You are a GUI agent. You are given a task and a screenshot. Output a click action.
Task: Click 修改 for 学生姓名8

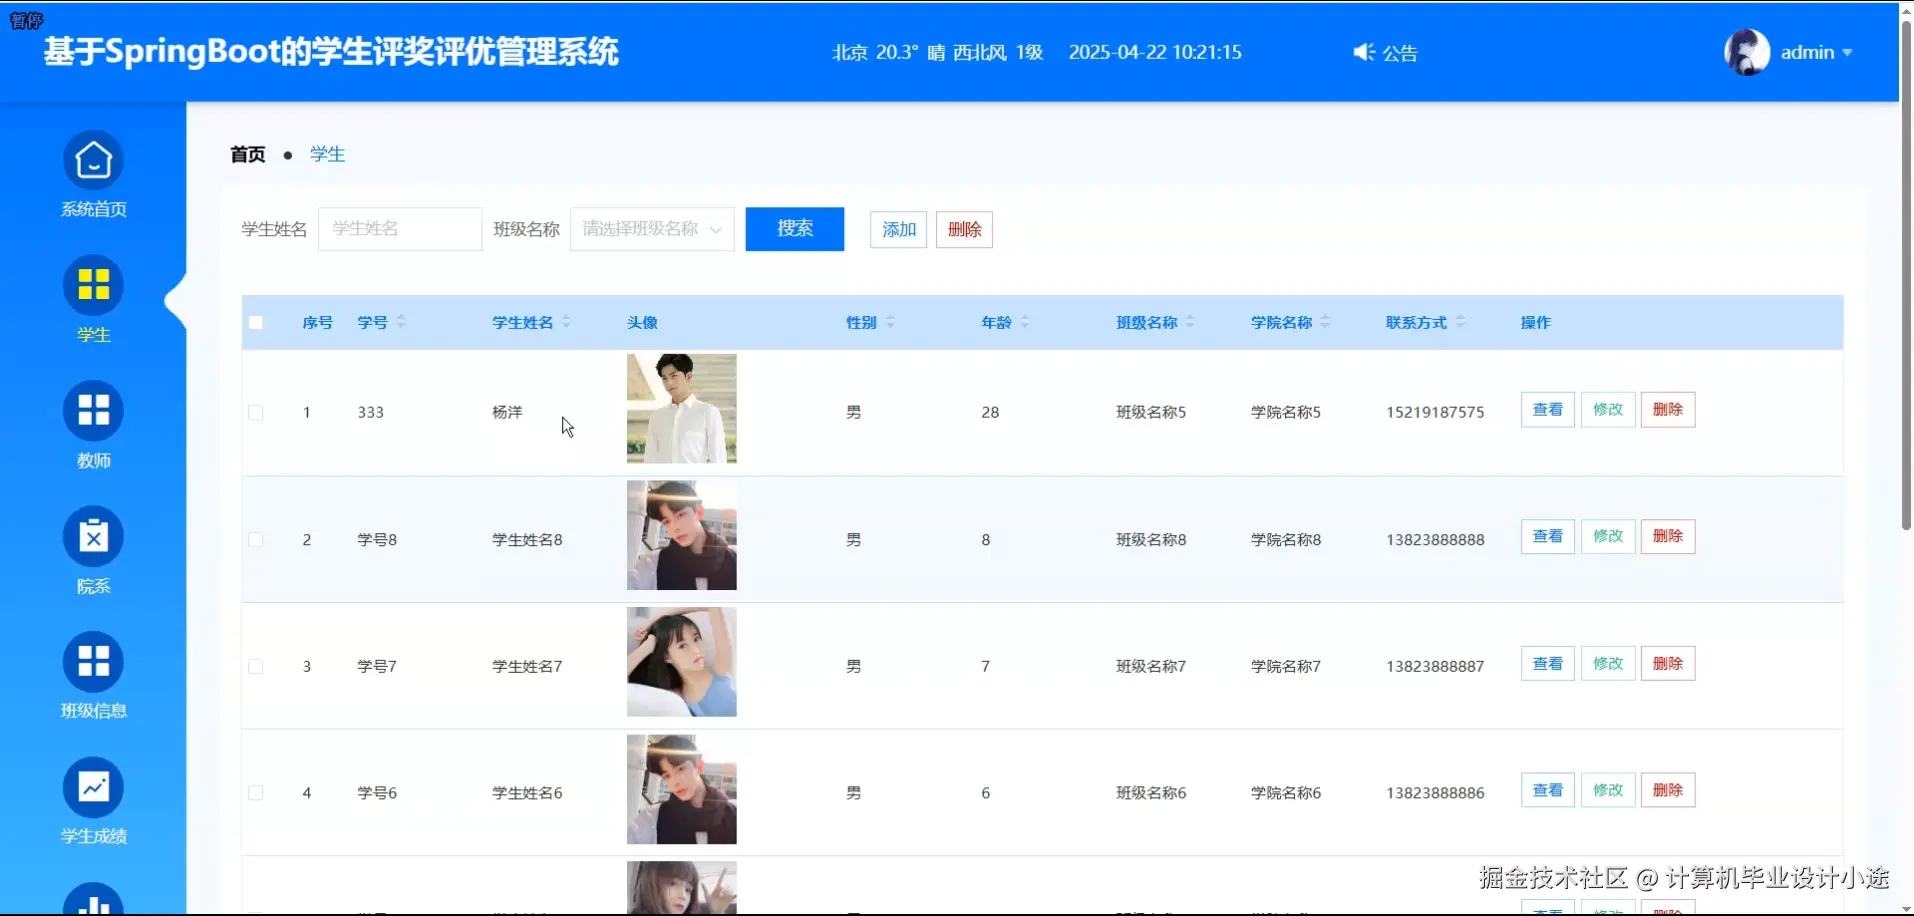coord(1608,537)
